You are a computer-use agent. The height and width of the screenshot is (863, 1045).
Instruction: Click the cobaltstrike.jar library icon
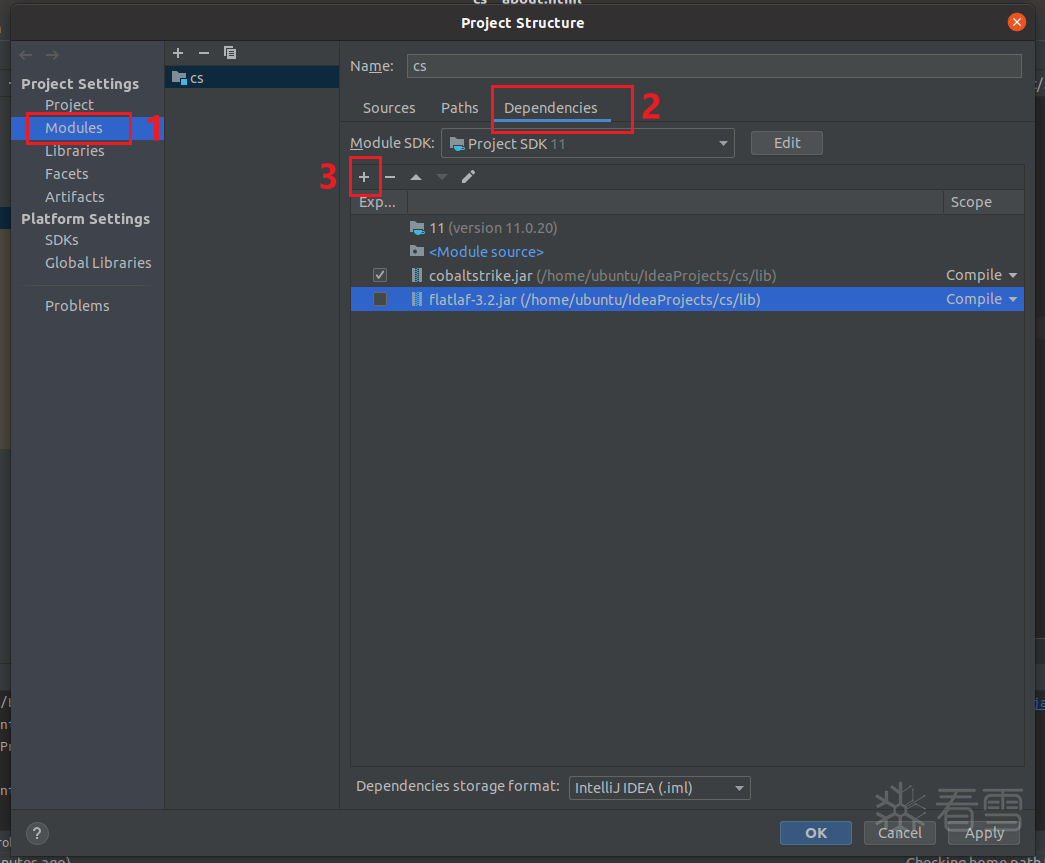[417, 275]
